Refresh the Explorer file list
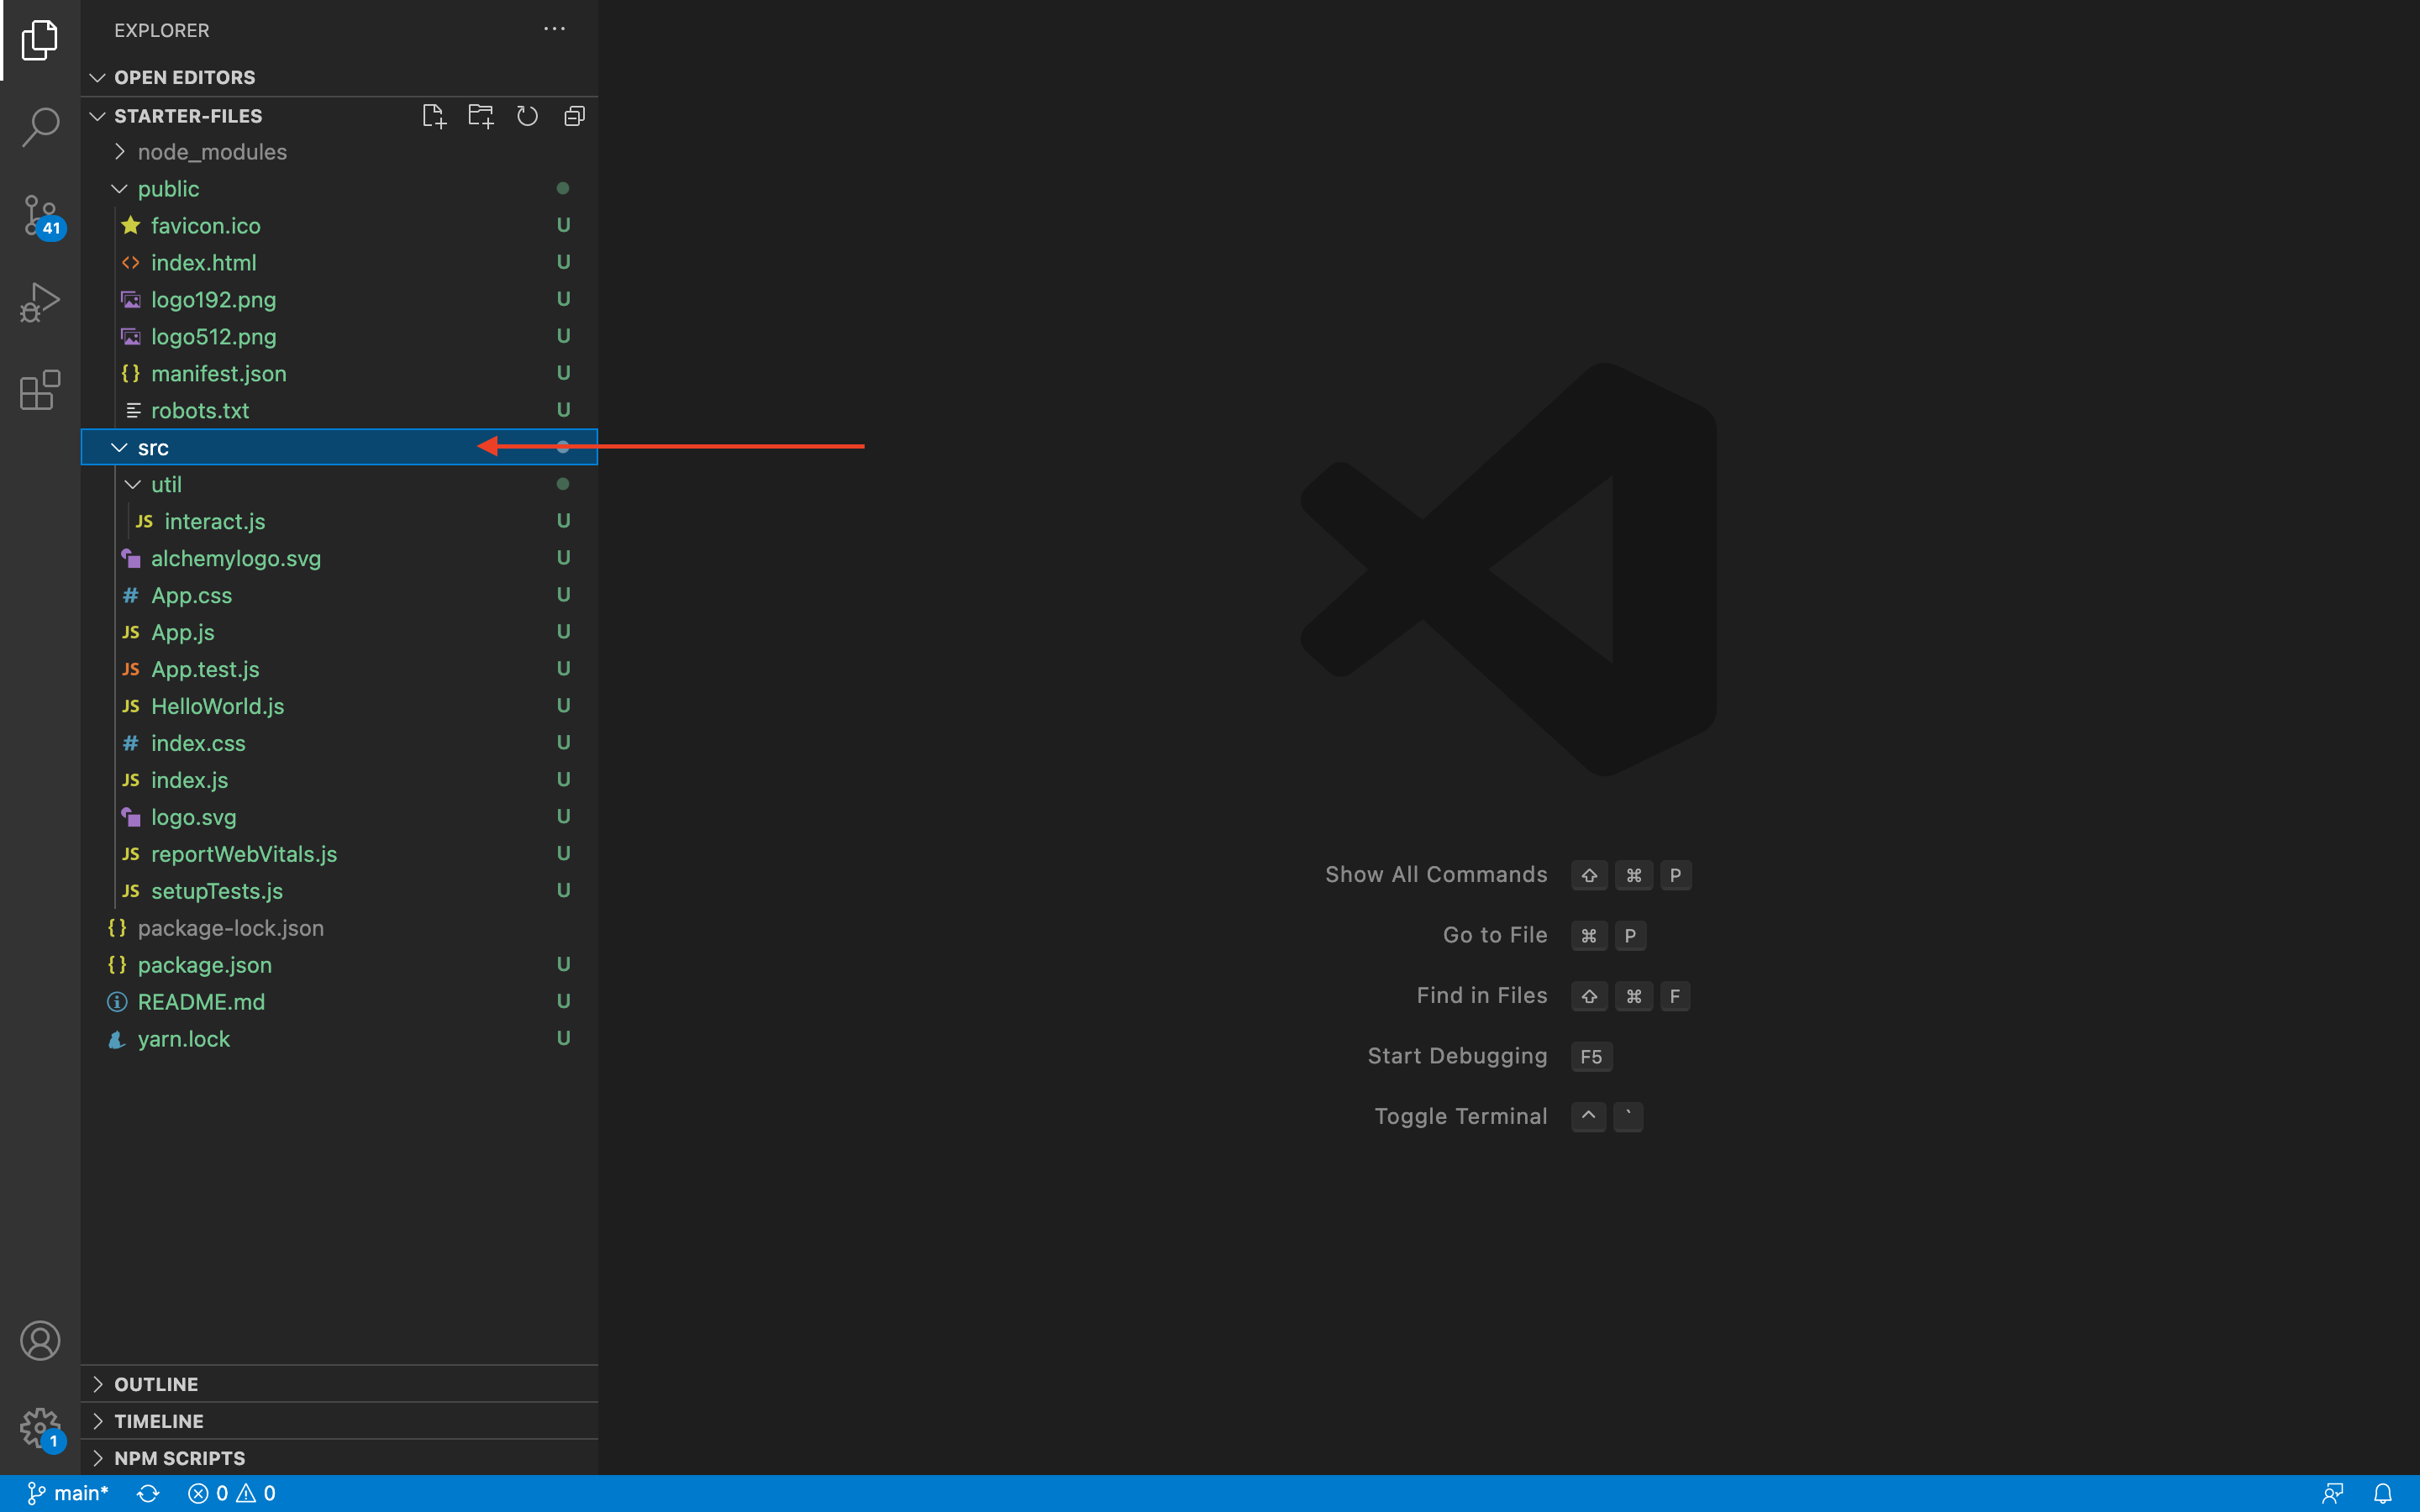Screen dimensions: 2420x1512 point(527,115)
